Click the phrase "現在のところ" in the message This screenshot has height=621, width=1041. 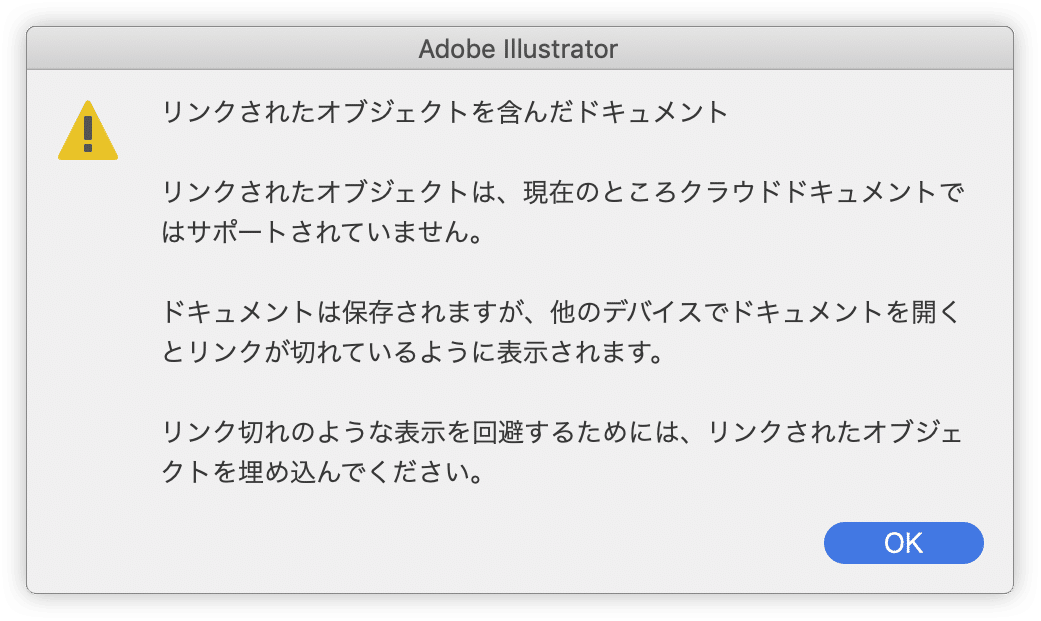[602, 191]
